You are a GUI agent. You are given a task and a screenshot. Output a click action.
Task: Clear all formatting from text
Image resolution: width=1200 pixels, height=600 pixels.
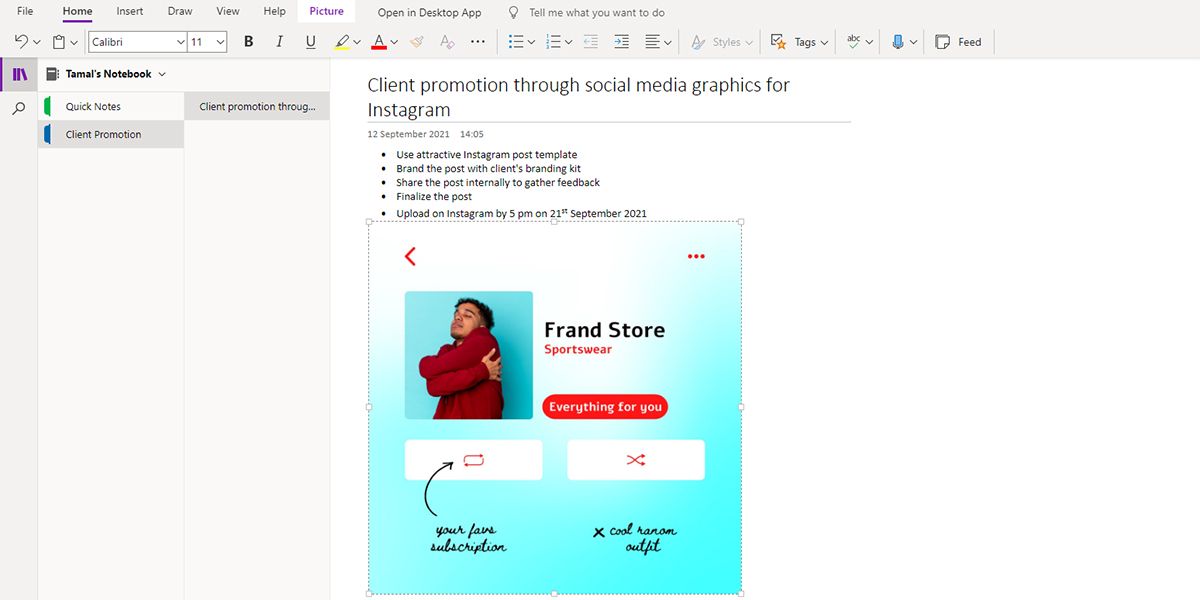[x=446, y=41]
